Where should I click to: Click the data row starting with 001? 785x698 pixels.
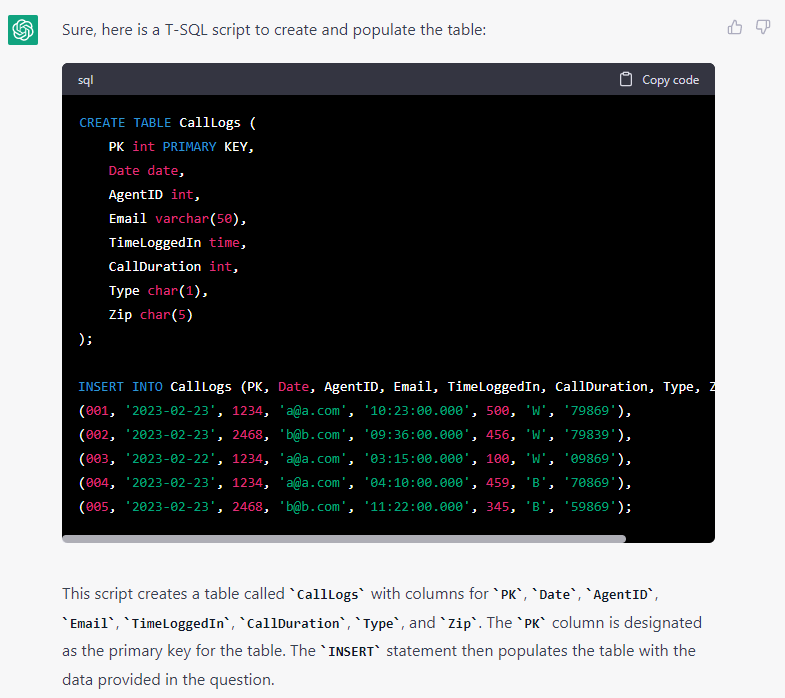[x=355, y=411]
